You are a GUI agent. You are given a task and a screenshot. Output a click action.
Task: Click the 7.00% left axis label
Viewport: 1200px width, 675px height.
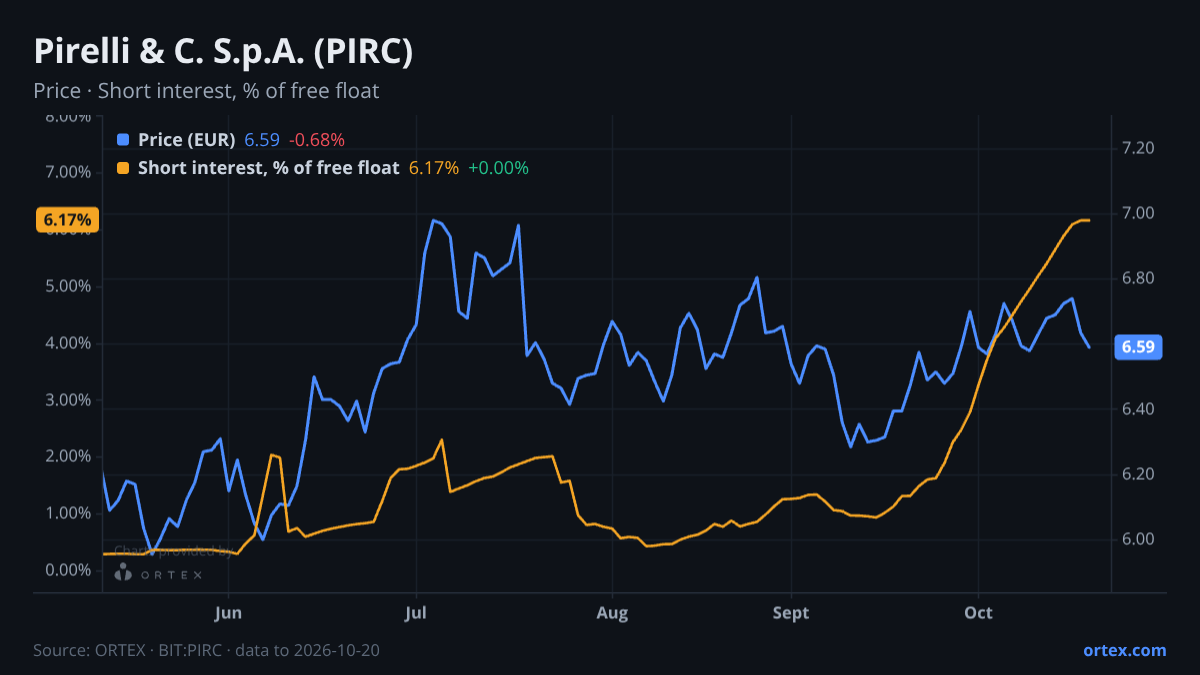66,172
